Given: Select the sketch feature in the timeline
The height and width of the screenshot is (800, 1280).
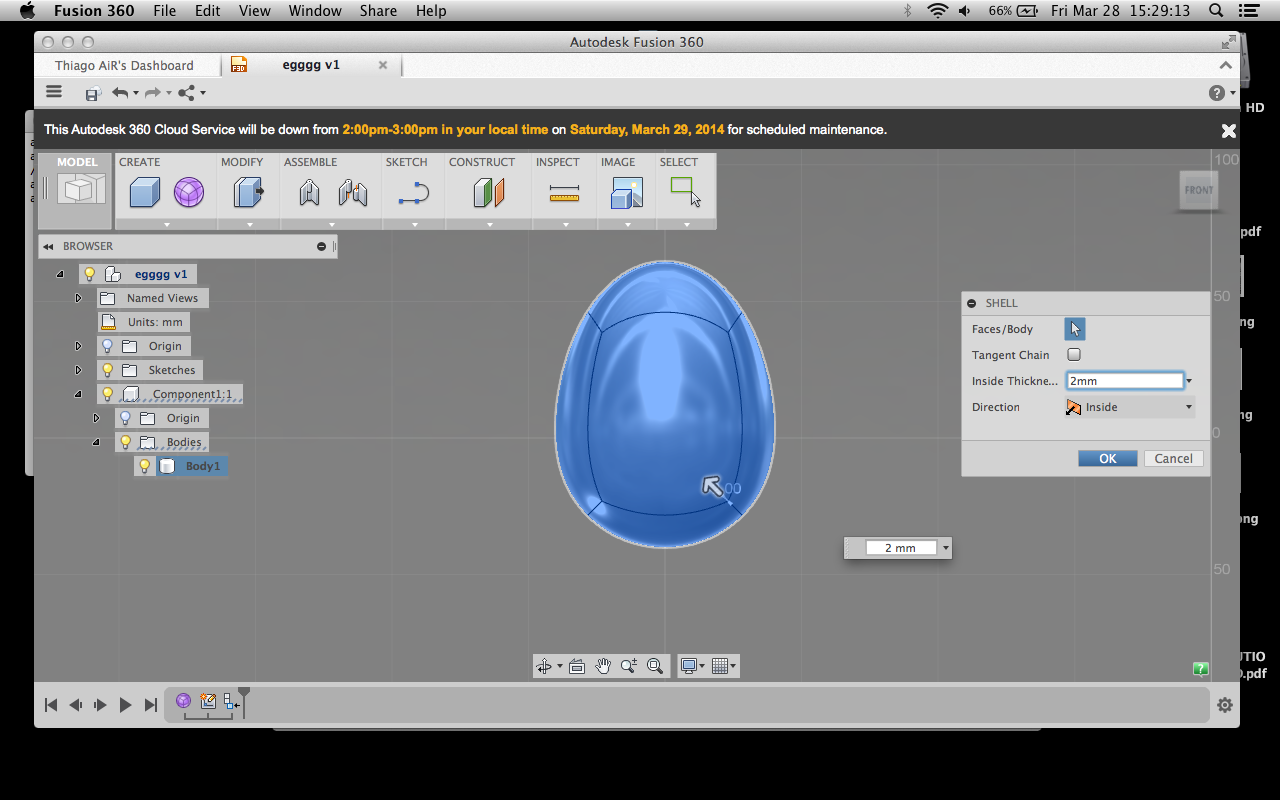Looking at the screenshot, I should click(208, 701).
